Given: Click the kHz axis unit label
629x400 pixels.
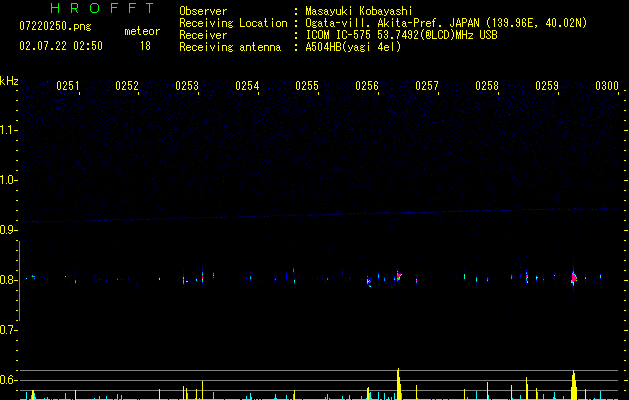Looking at the screenshot, I should pyautogui.click(x=9, y=81).
